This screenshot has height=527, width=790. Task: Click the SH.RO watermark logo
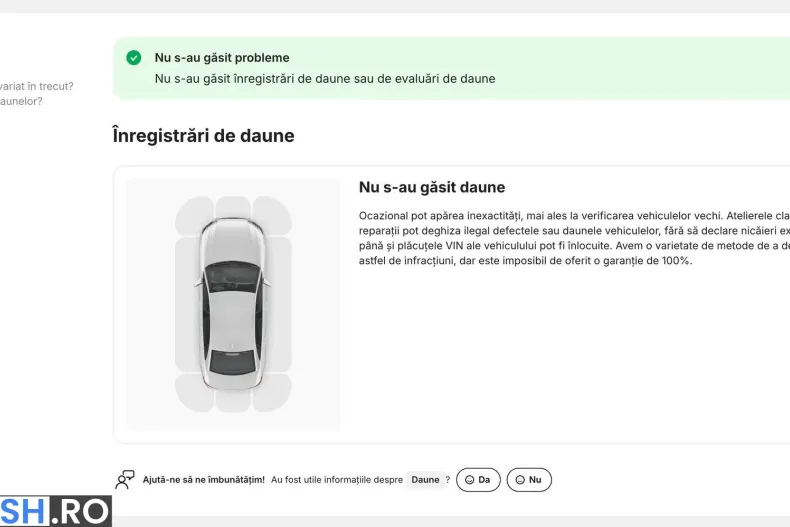click(55, 511)
